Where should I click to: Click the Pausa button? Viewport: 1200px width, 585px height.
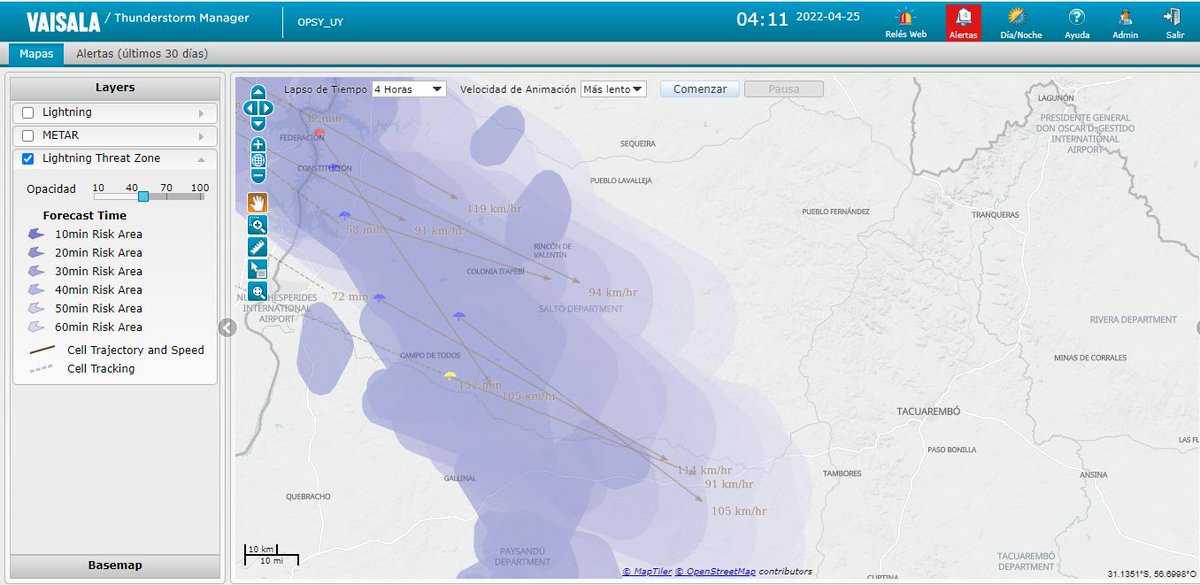[784, 89]
